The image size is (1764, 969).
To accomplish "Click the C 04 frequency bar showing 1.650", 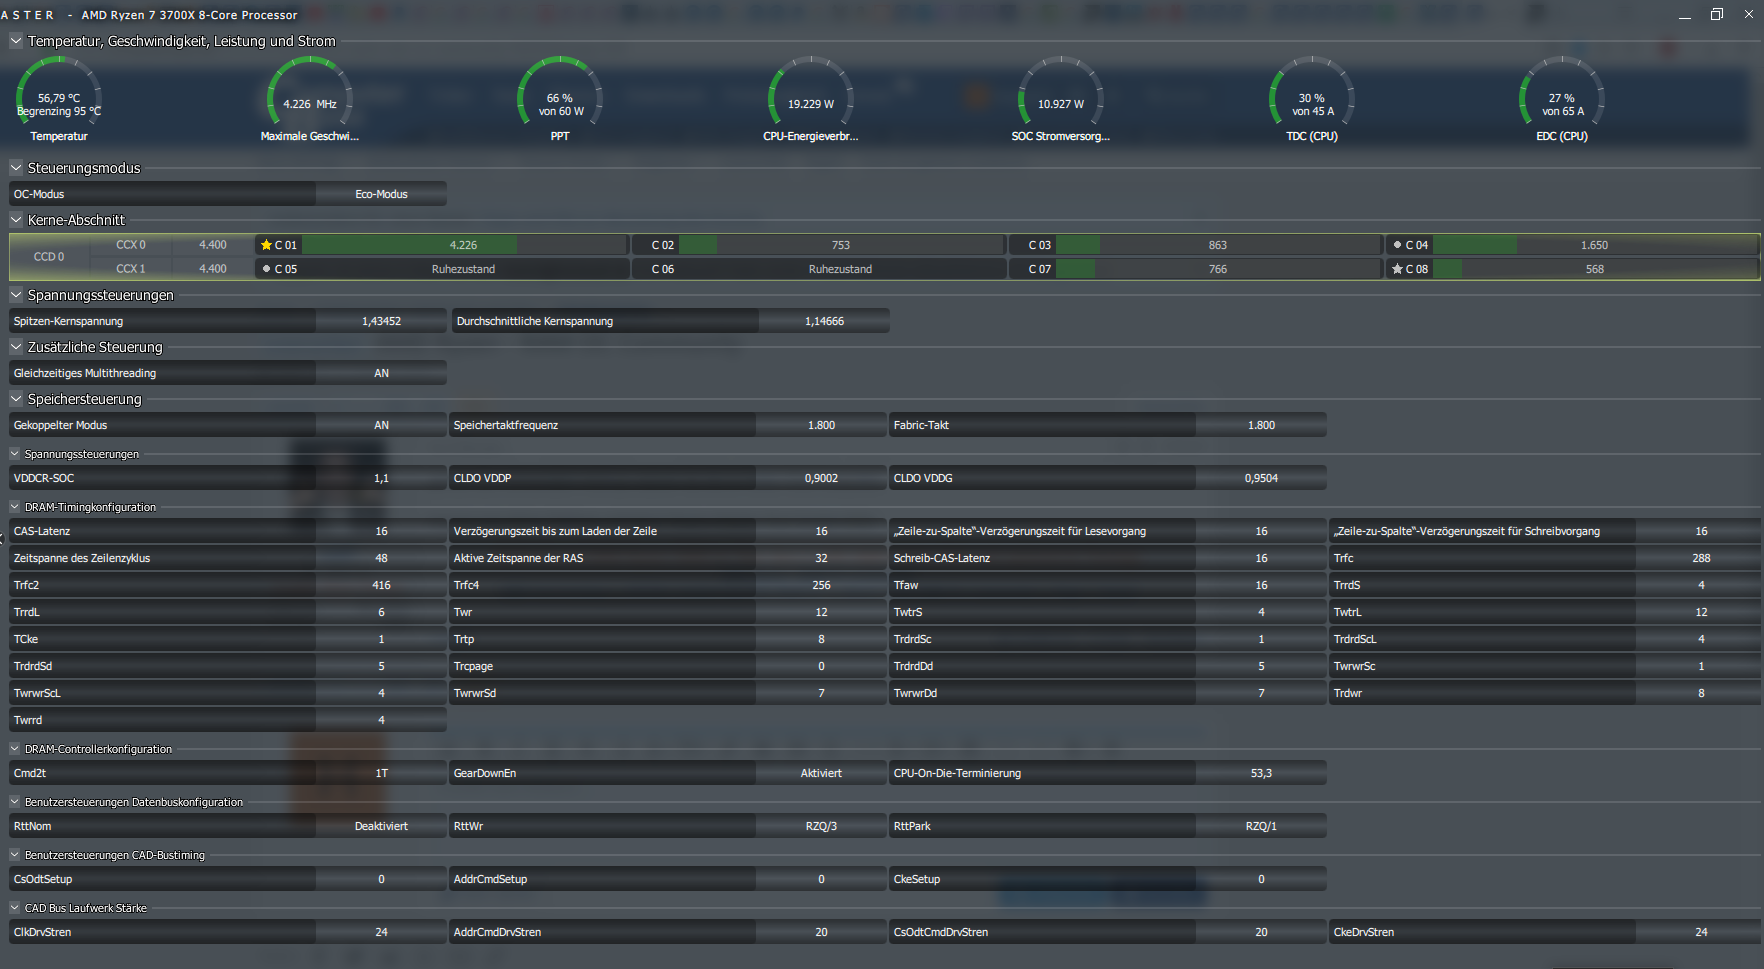I will coord(1595,245).
